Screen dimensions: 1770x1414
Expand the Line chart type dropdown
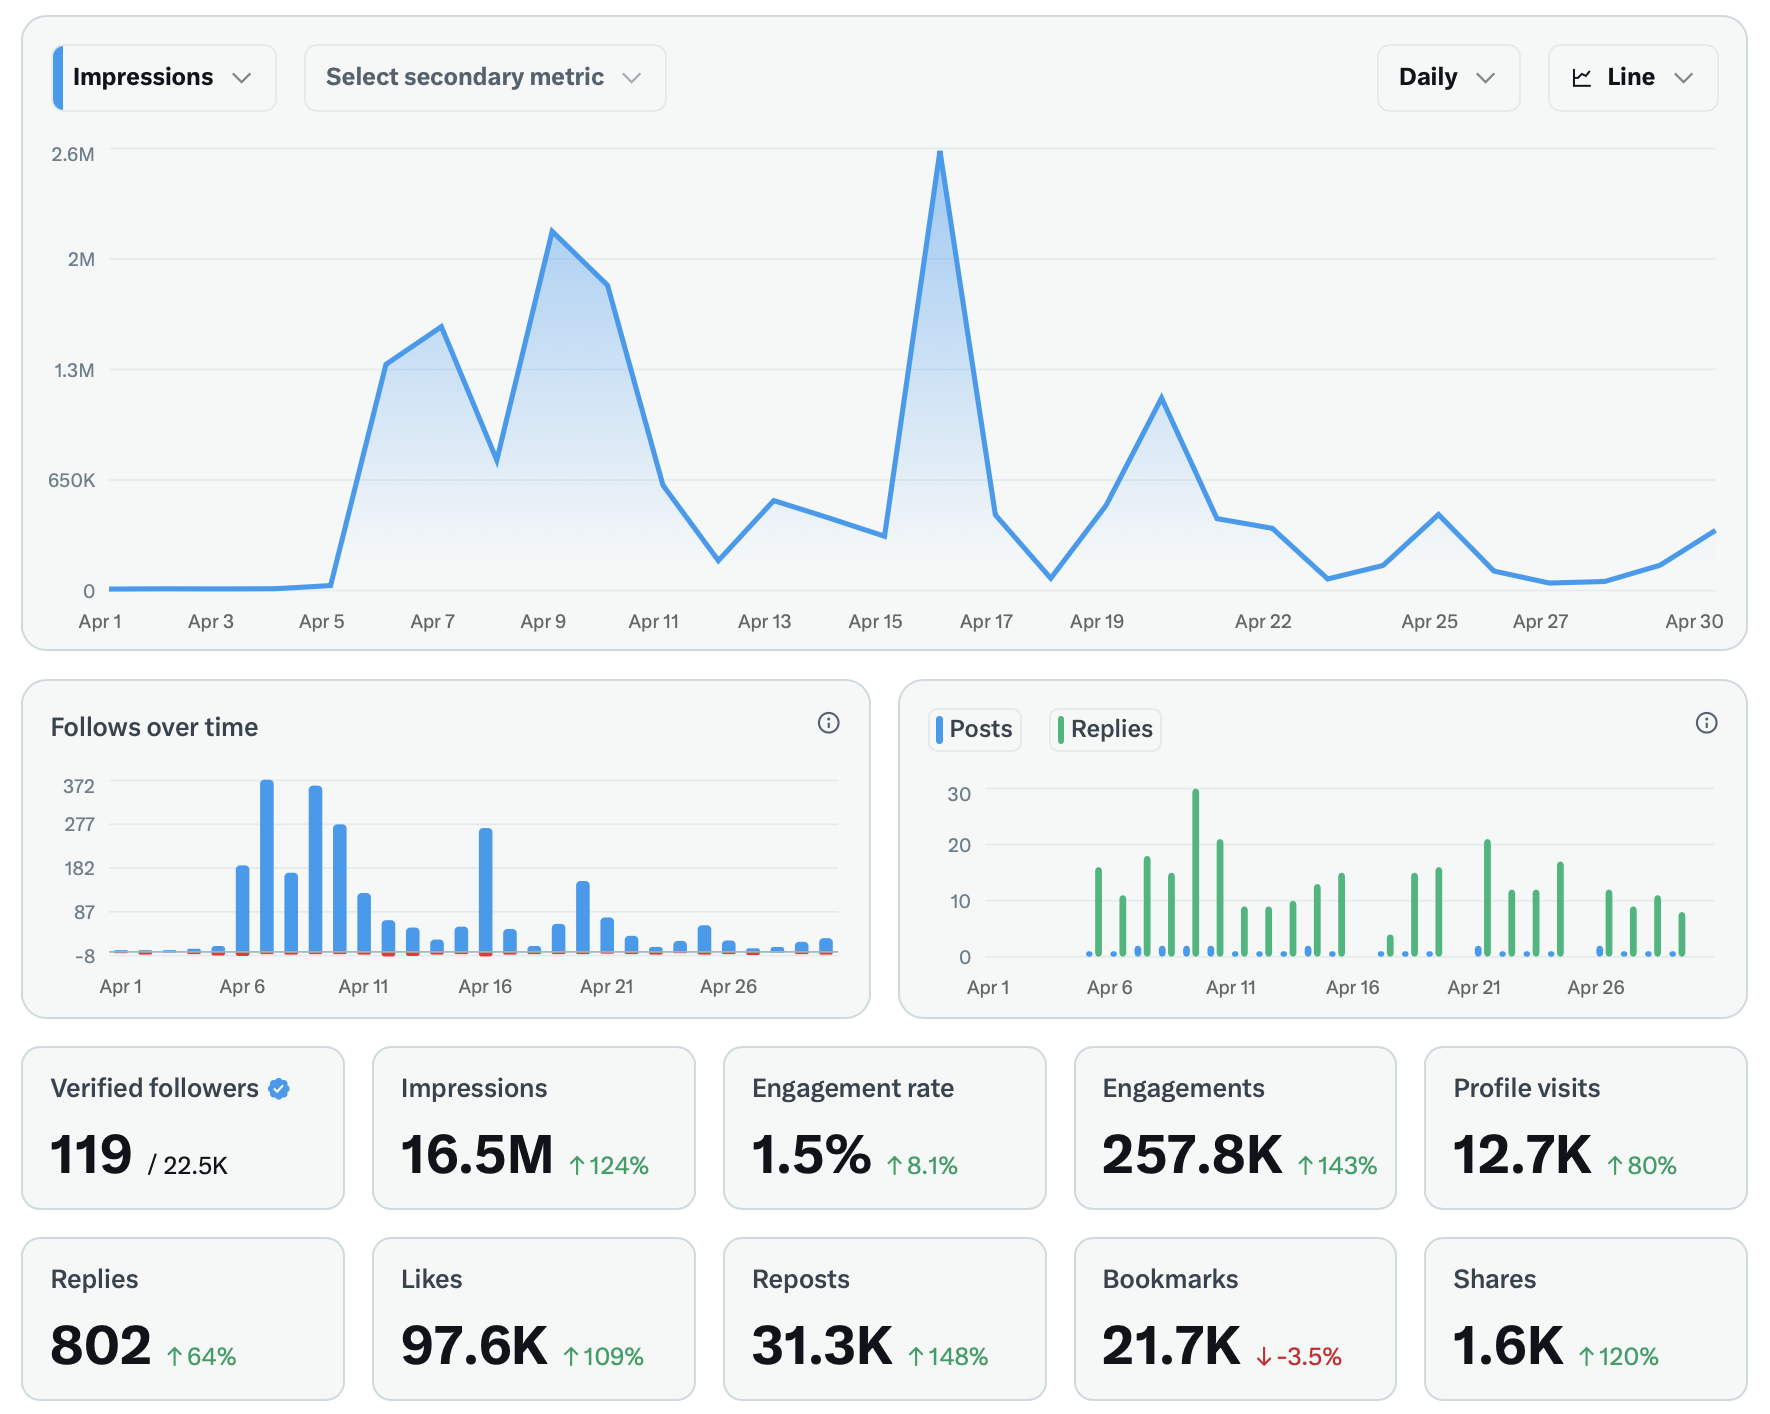pyautogui.click(x=1632, y=78)
